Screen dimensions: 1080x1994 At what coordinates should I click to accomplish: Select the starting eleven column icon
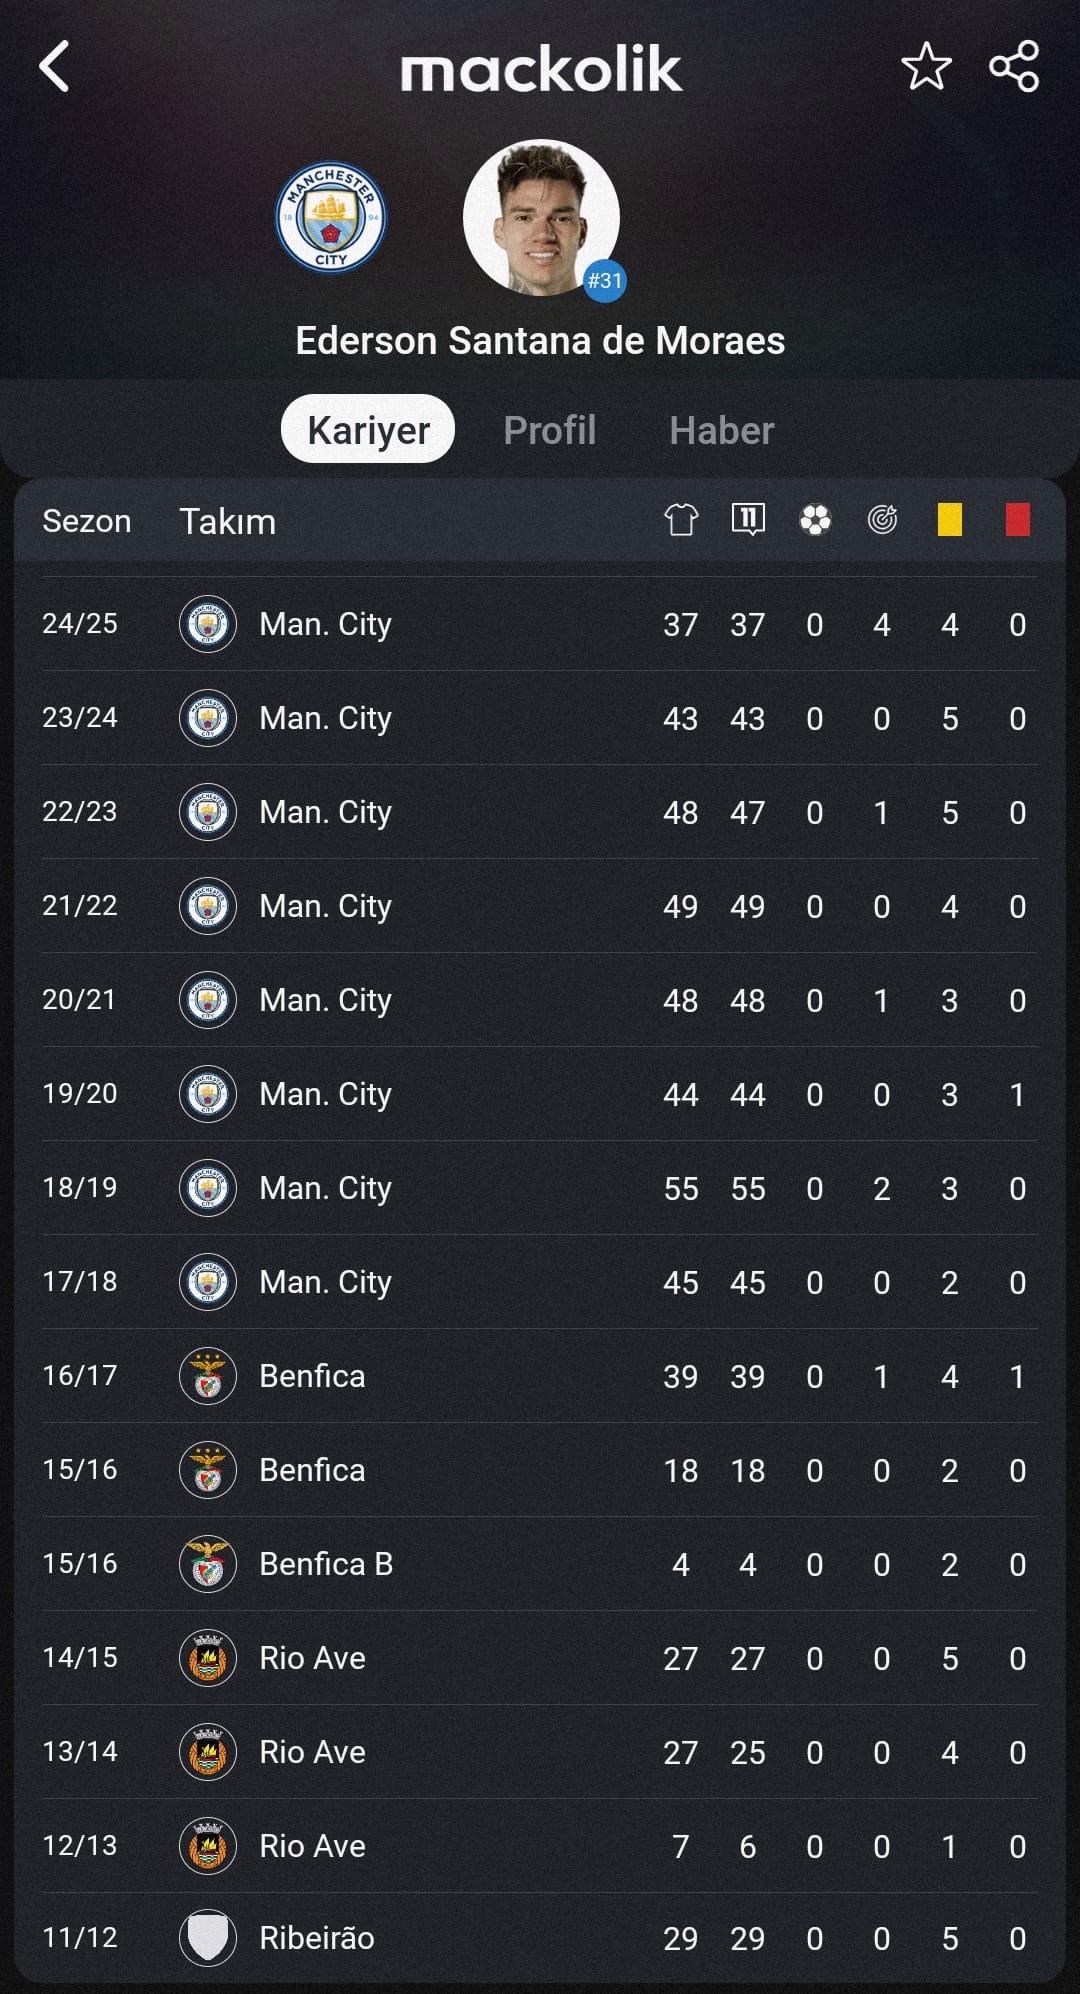point(748,520)
